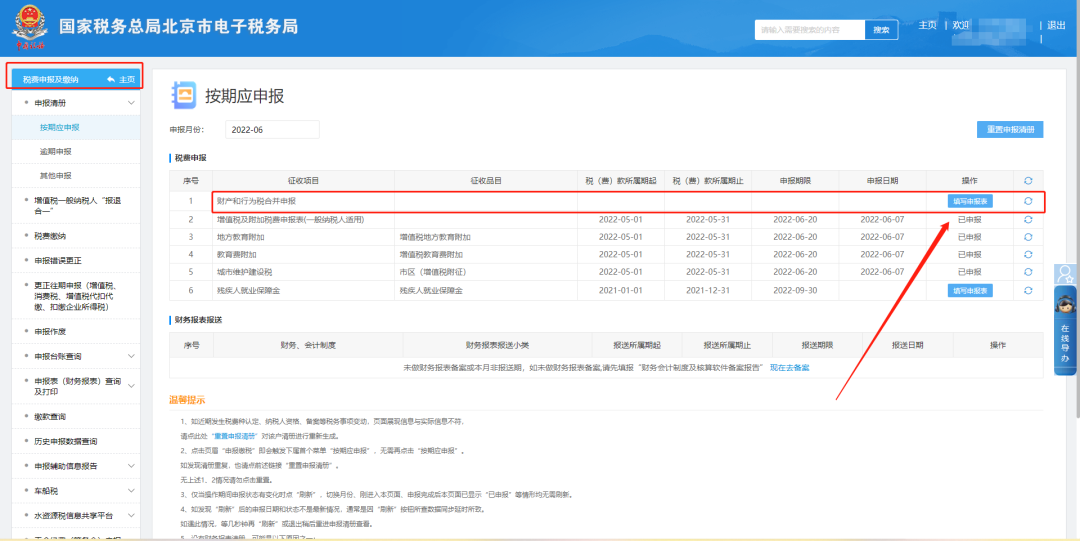This screenshot has height=541, width=1080.
Task: Click 填写申报表 for 财产和行为税合并申报
Action: click(x=970, y=201)
